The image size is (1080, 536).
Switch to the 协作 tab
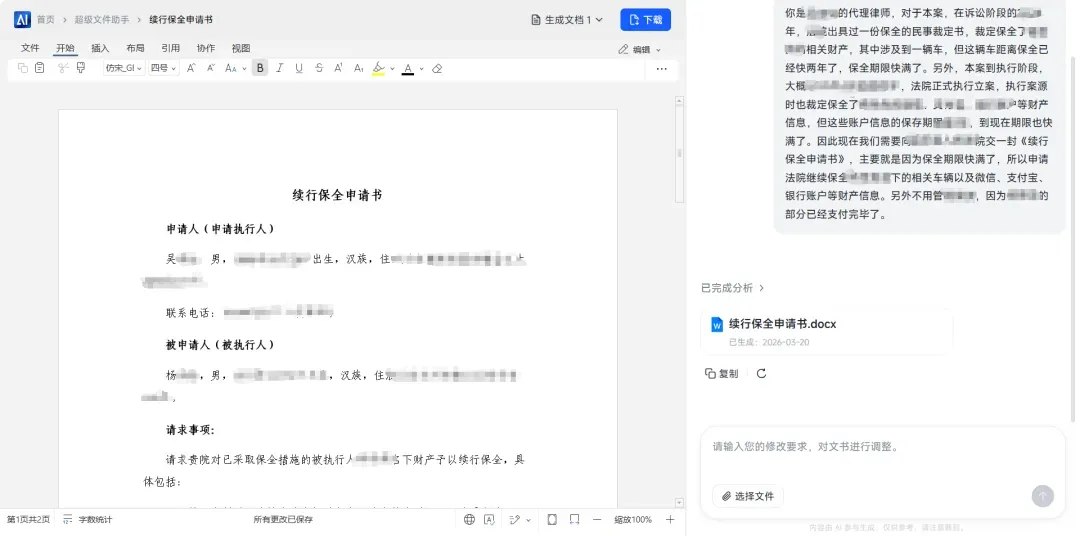tap(206, 48)
